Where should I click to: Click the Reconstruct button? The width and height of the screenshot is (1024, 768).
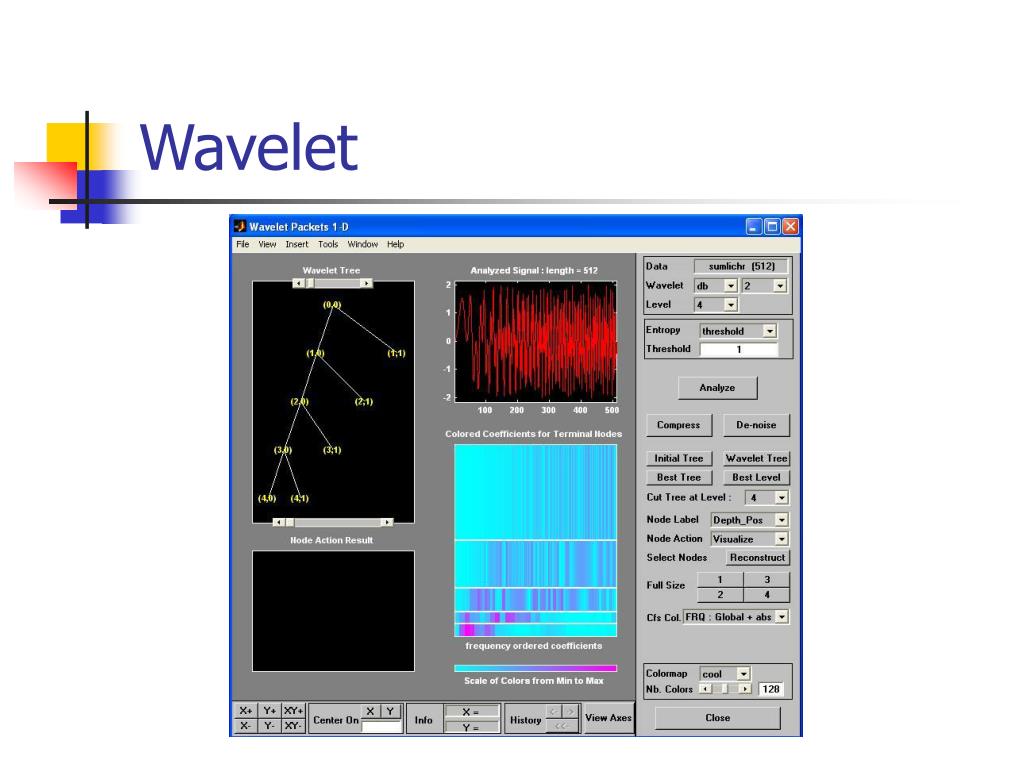pos(758,558)
